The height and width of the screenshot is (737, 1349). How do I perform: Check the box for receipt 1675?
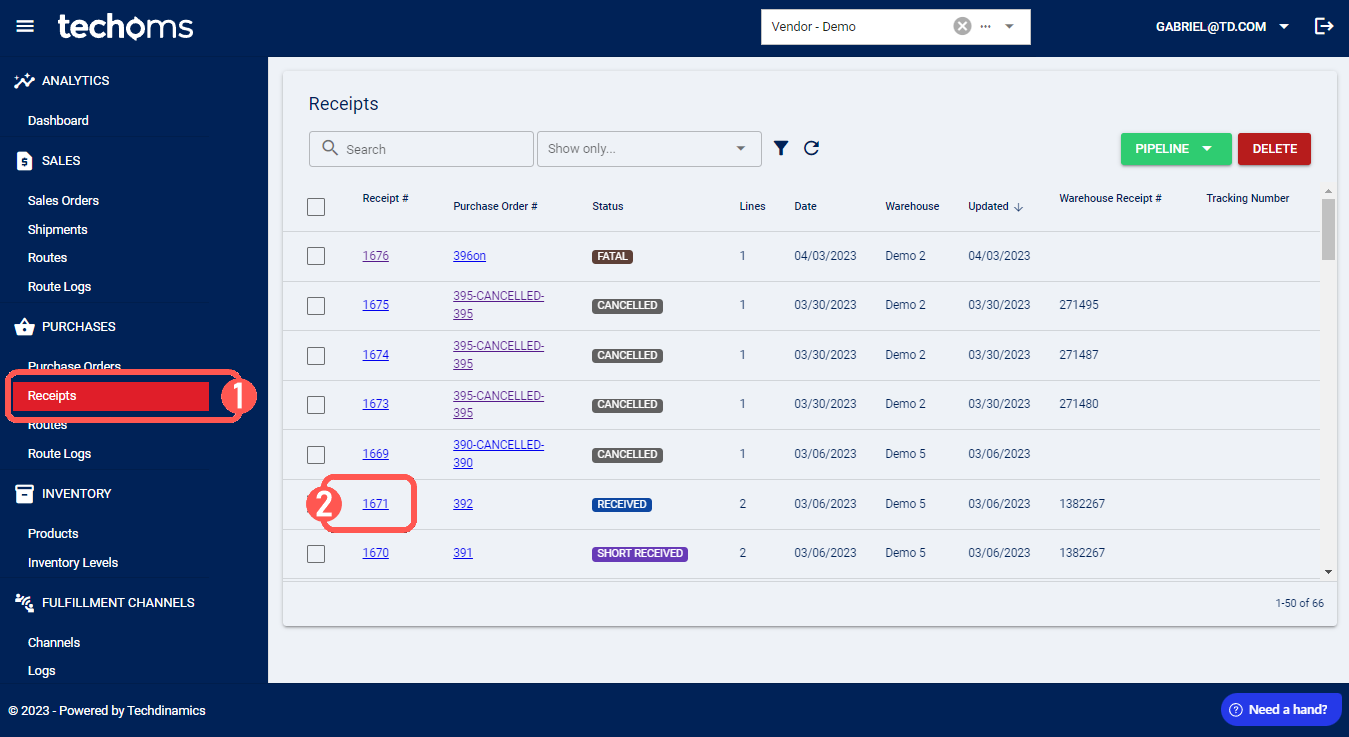tap(316, 306)
